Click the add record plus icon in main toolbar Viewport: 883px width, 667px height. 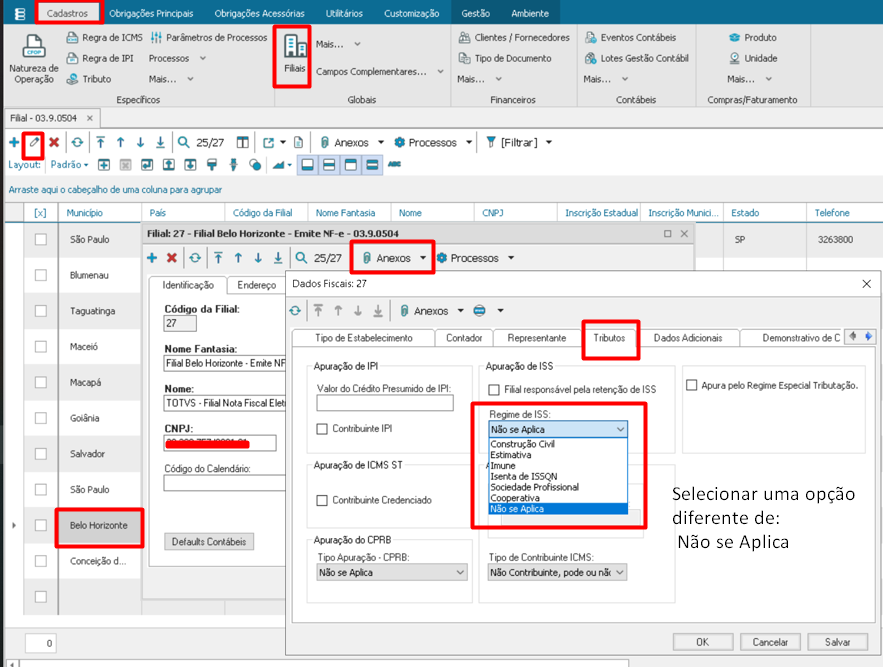(14, 143)
